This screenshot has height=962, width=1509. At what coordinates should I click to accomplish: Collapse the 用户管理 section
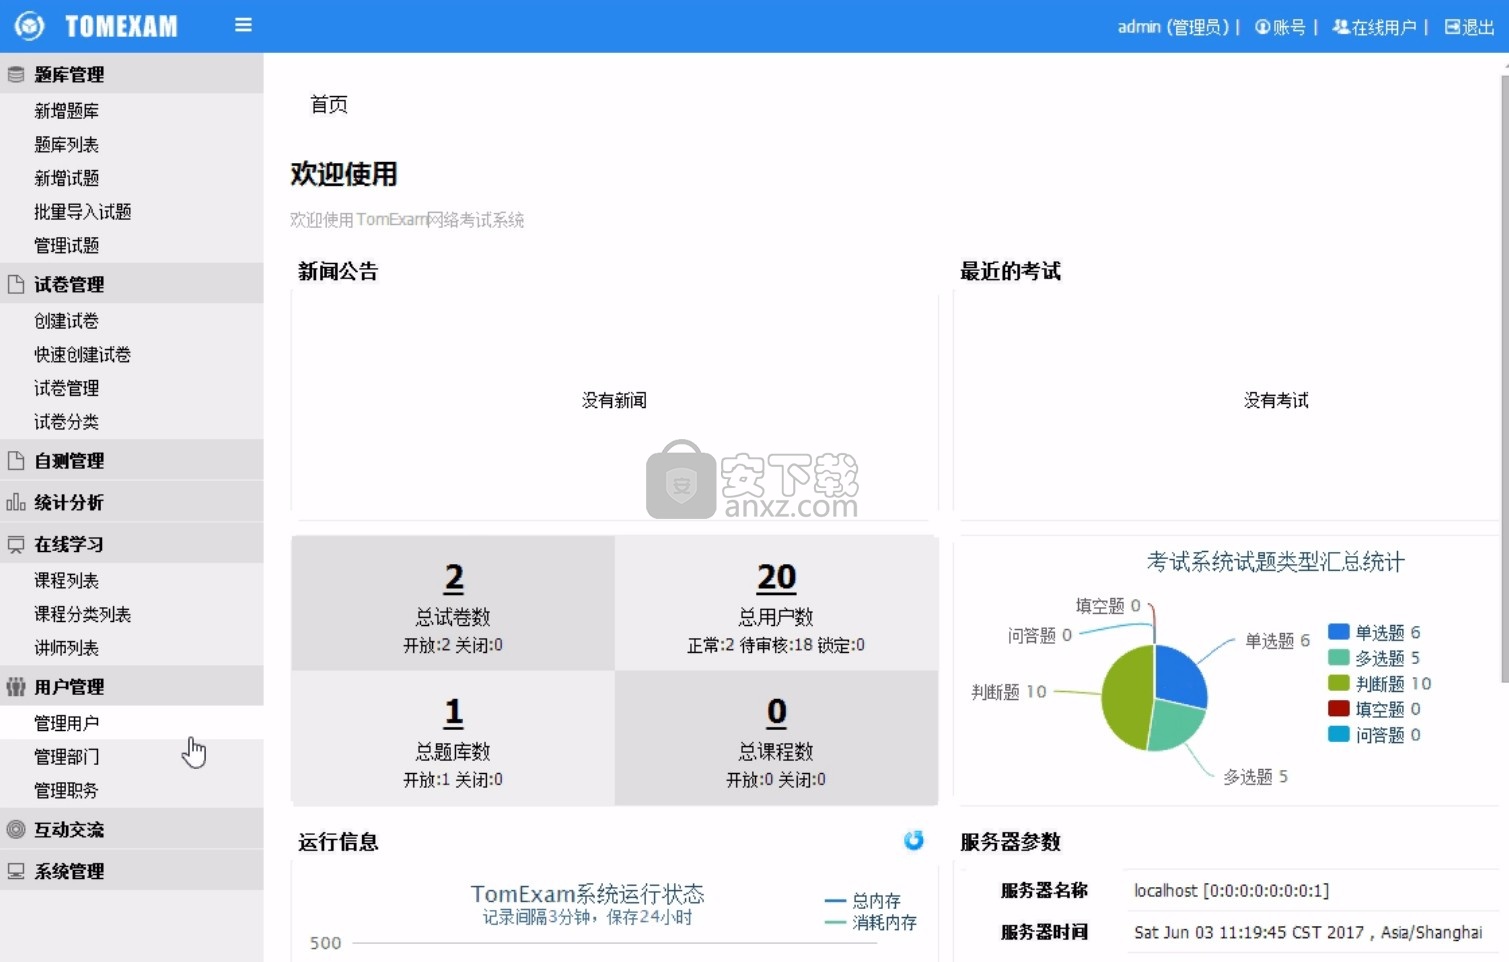click(x=132, y=686)
